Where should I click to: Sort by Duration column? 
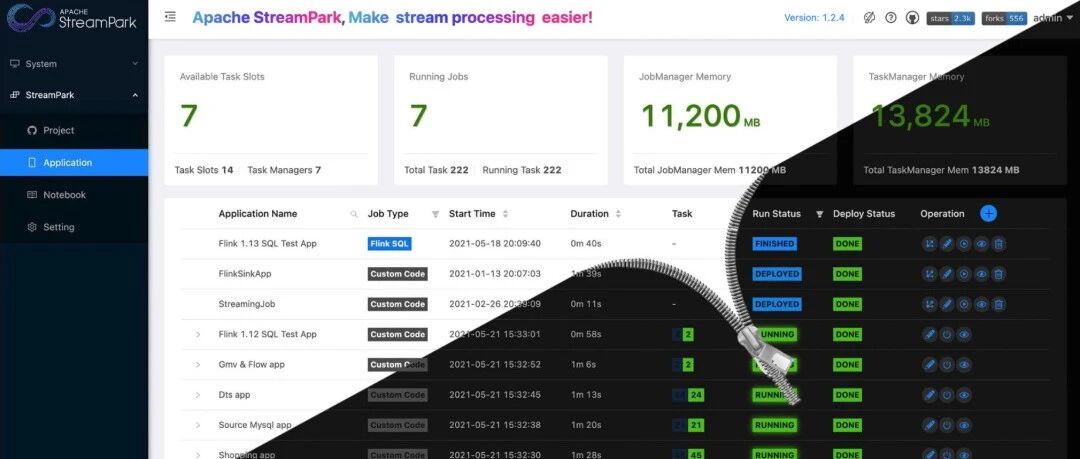point(618,214)
